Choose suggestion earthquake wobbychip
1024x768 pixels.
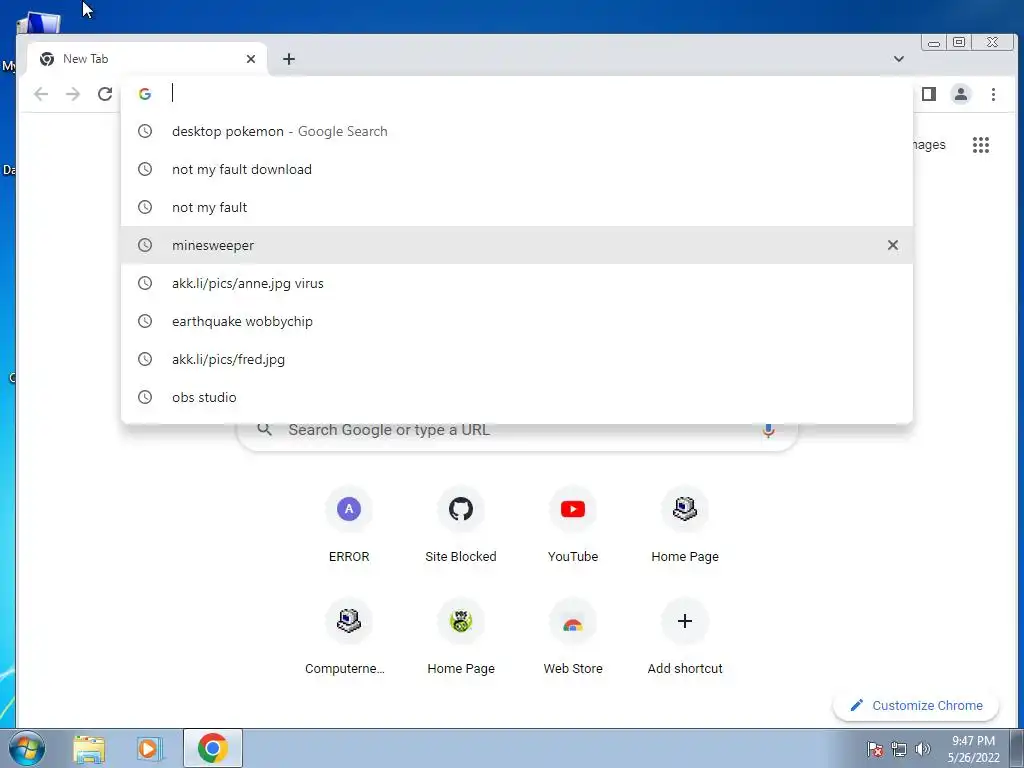click(517, 321)
